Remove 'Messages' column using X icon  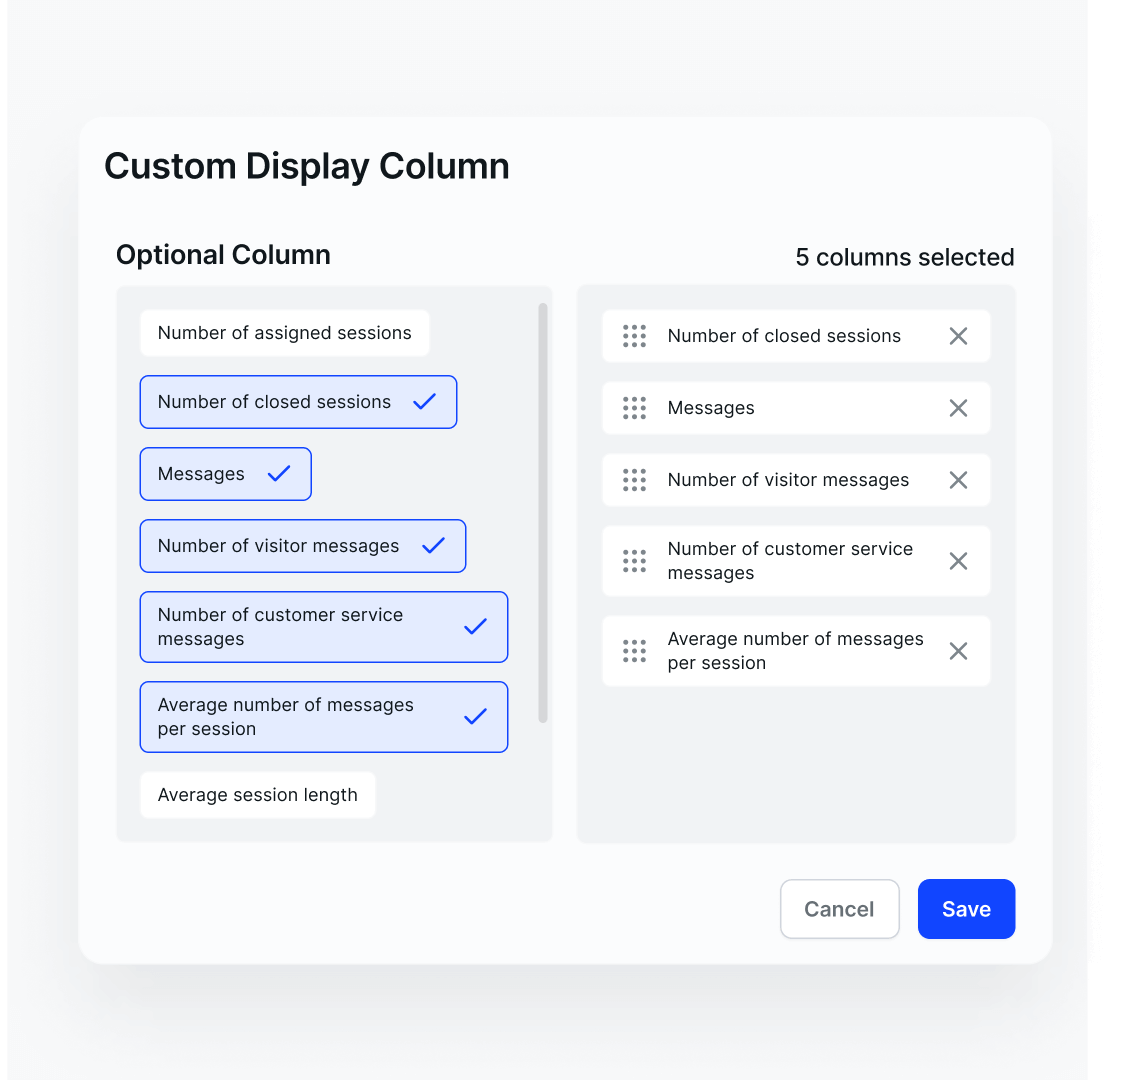[958, 408]
